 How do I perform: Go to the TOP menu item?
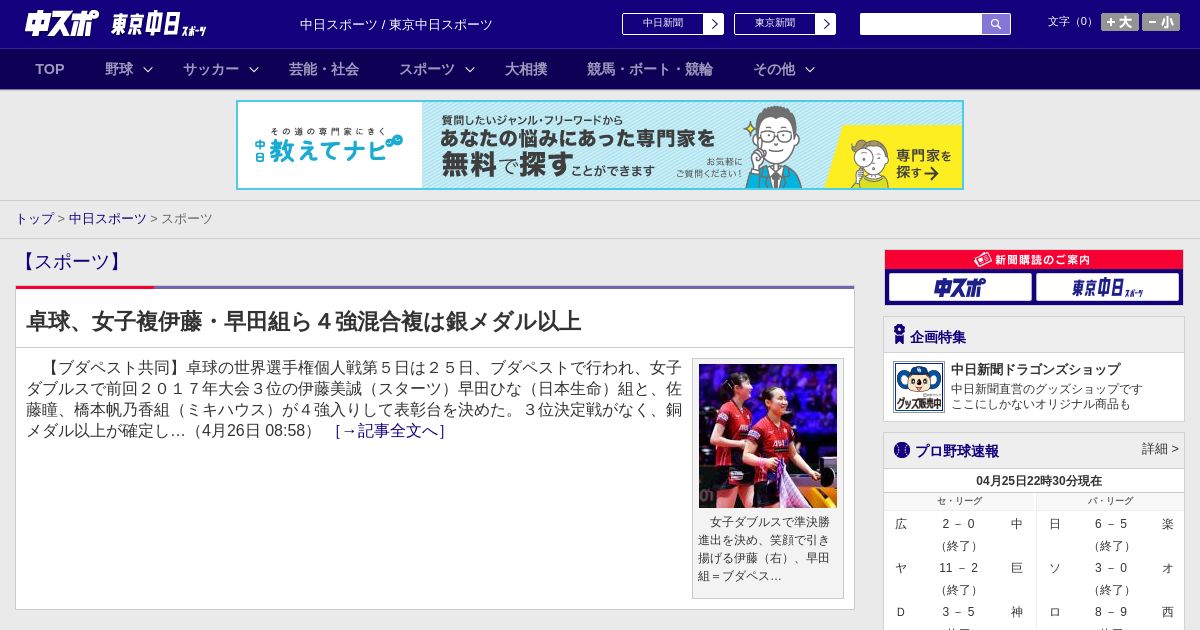50,69
